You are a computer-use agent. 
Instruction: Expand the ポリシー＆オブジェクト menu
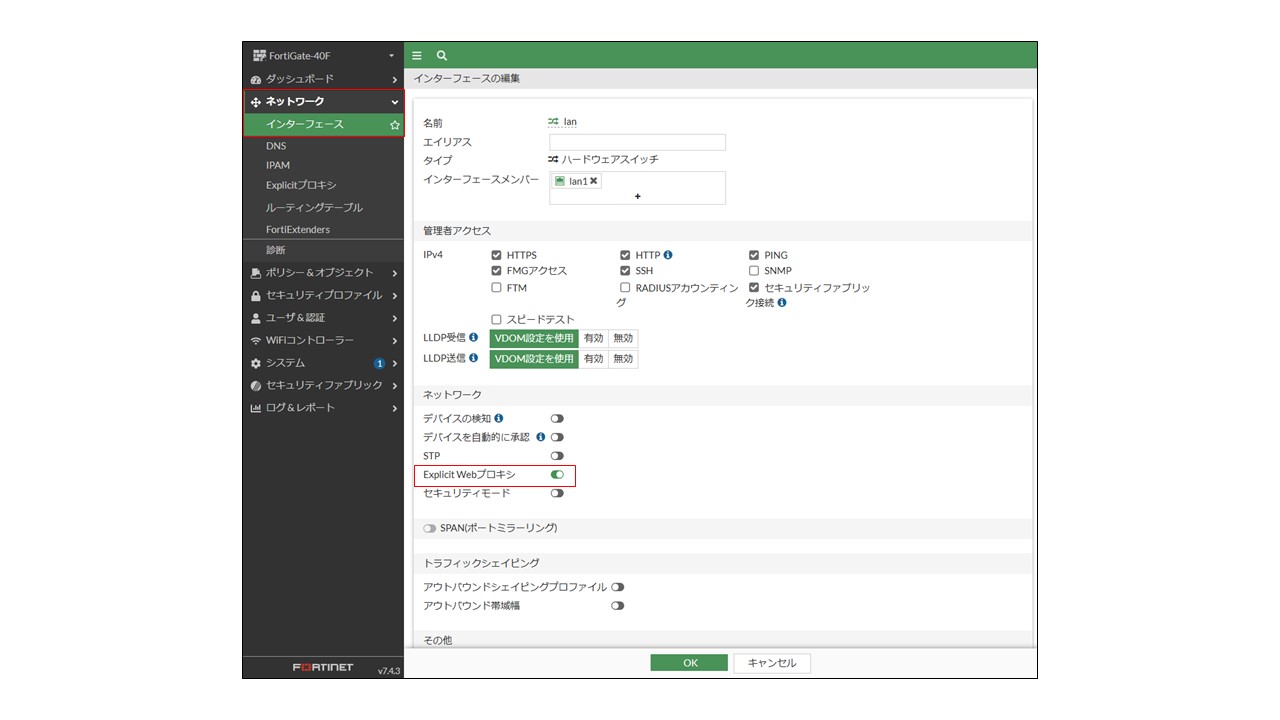point(323,272)
